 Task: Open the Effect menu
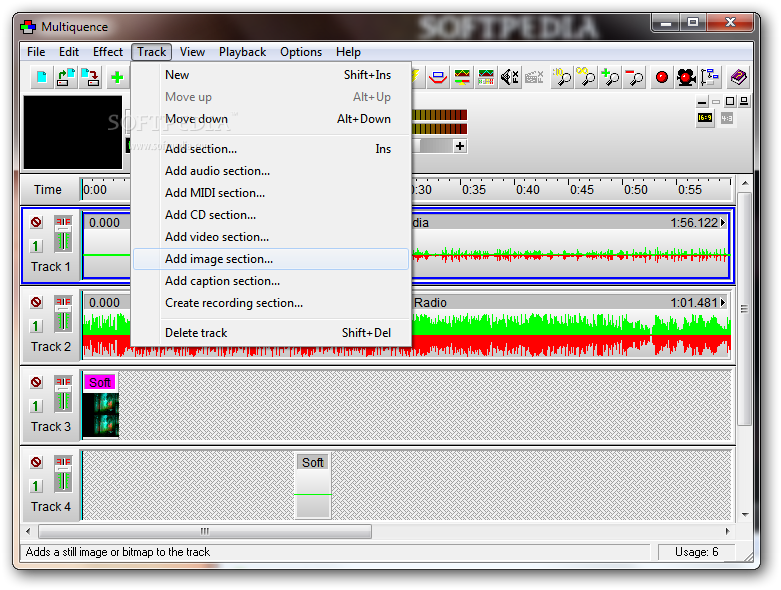pyautogui.click(x=108, y=52)
